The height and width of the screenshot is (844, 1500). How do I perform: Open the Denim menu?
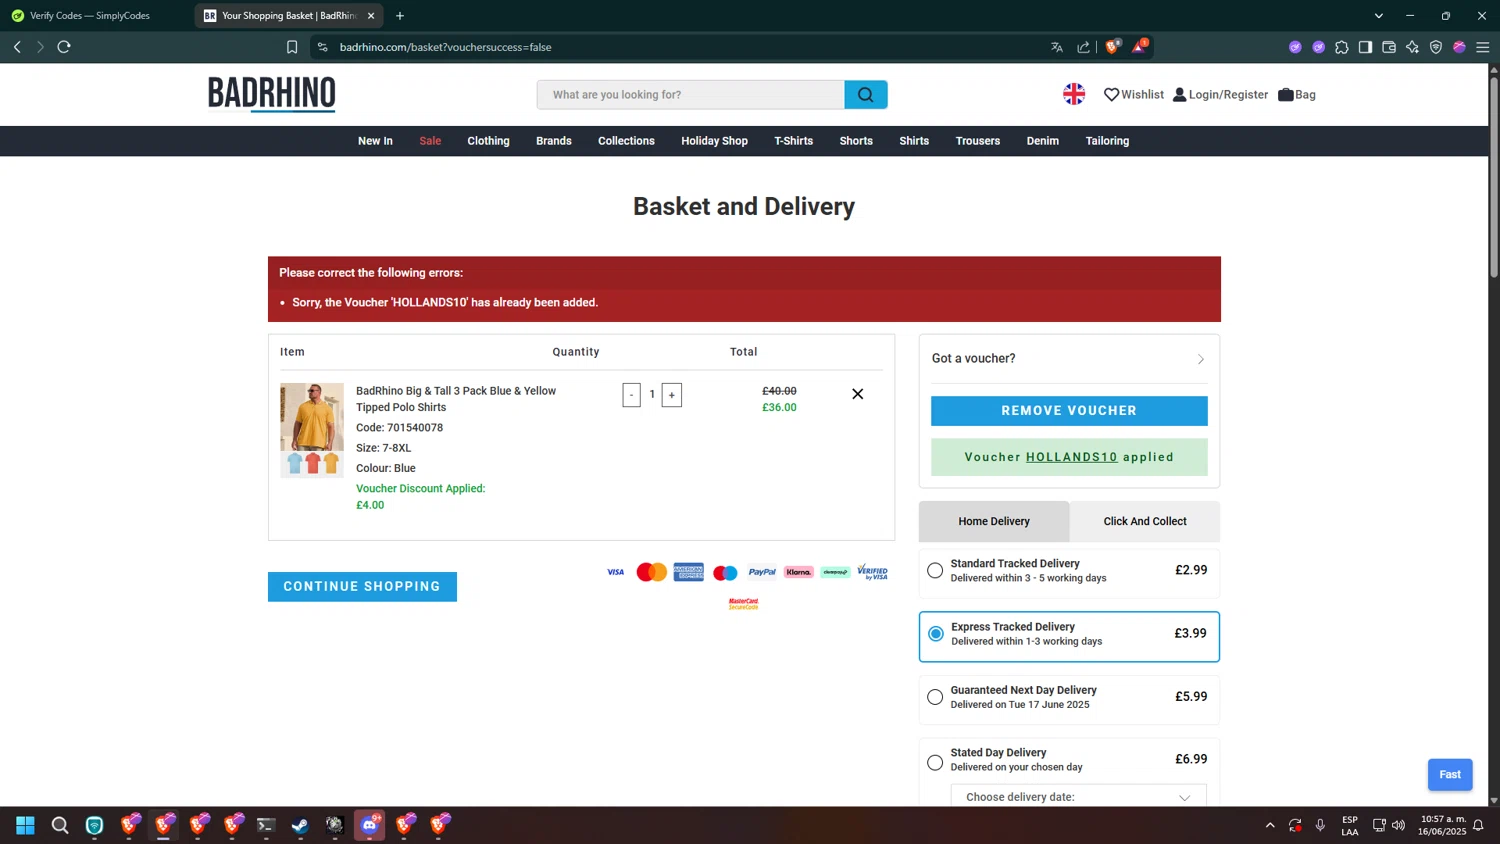(x=1042, y=141)
